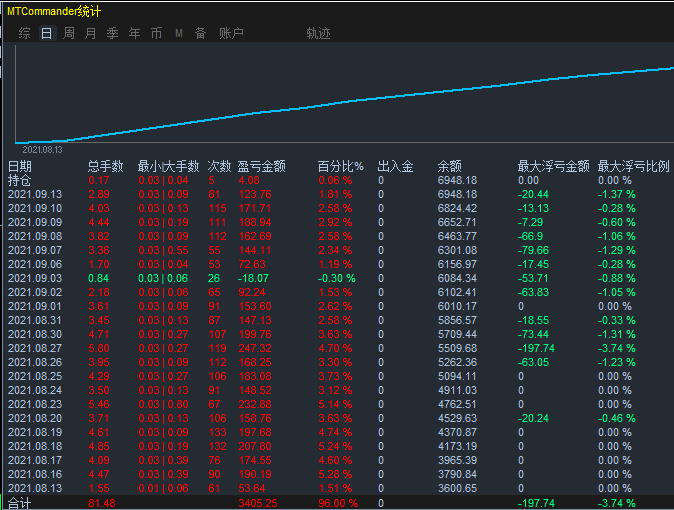Click the 81.48 total lots value
This screenshot has width=674, height=510.
(x=102, y=503)
